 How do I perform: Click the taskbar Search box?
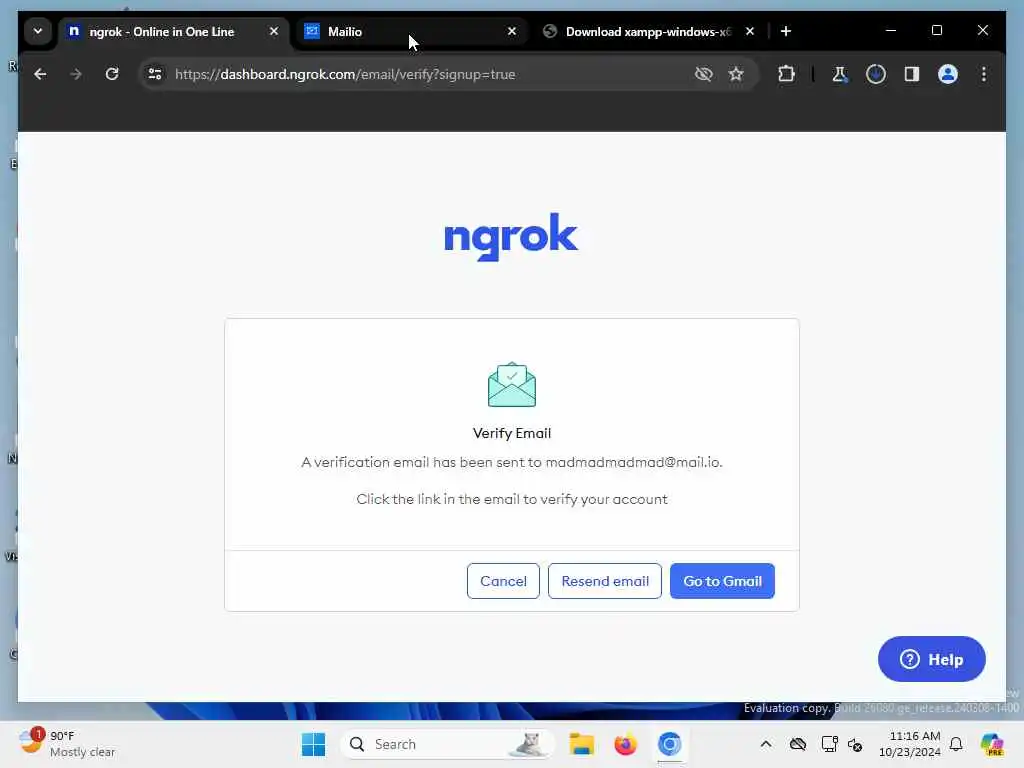point(447,744)
